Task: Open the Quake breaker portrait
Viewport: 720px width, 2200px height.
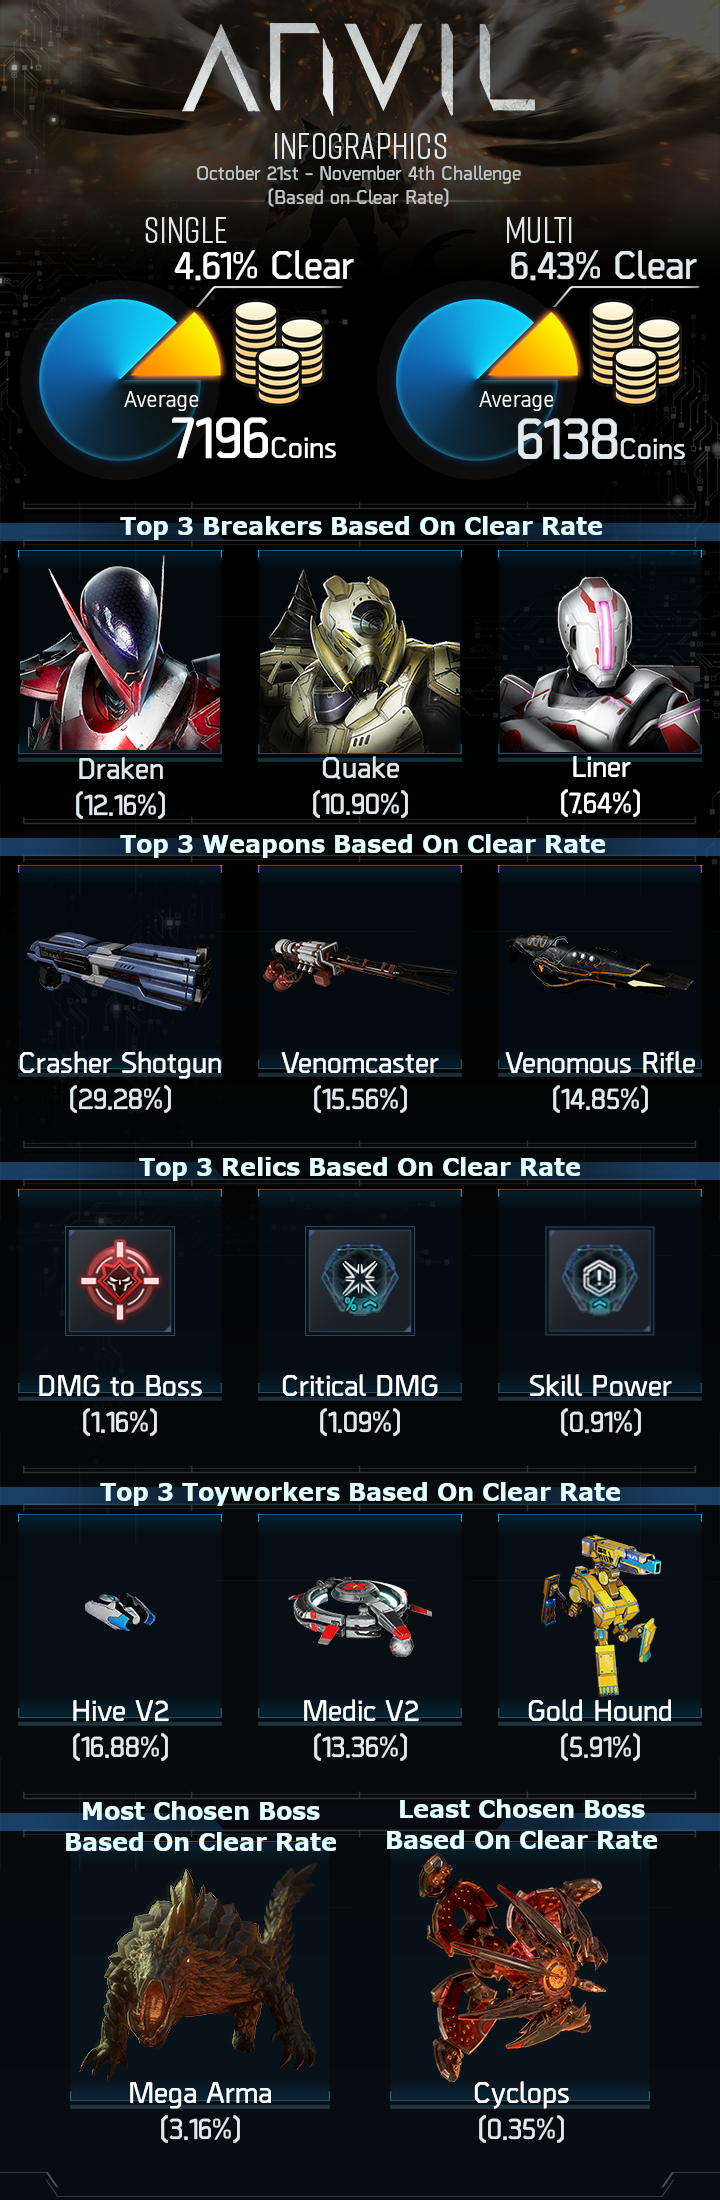Action: pos(360,652)
